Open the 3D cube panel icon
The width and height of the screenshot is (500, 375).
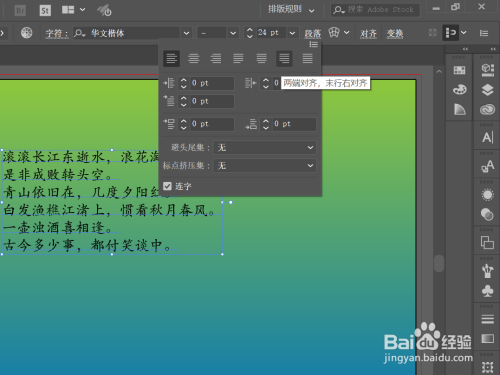(x=487, y=69)
